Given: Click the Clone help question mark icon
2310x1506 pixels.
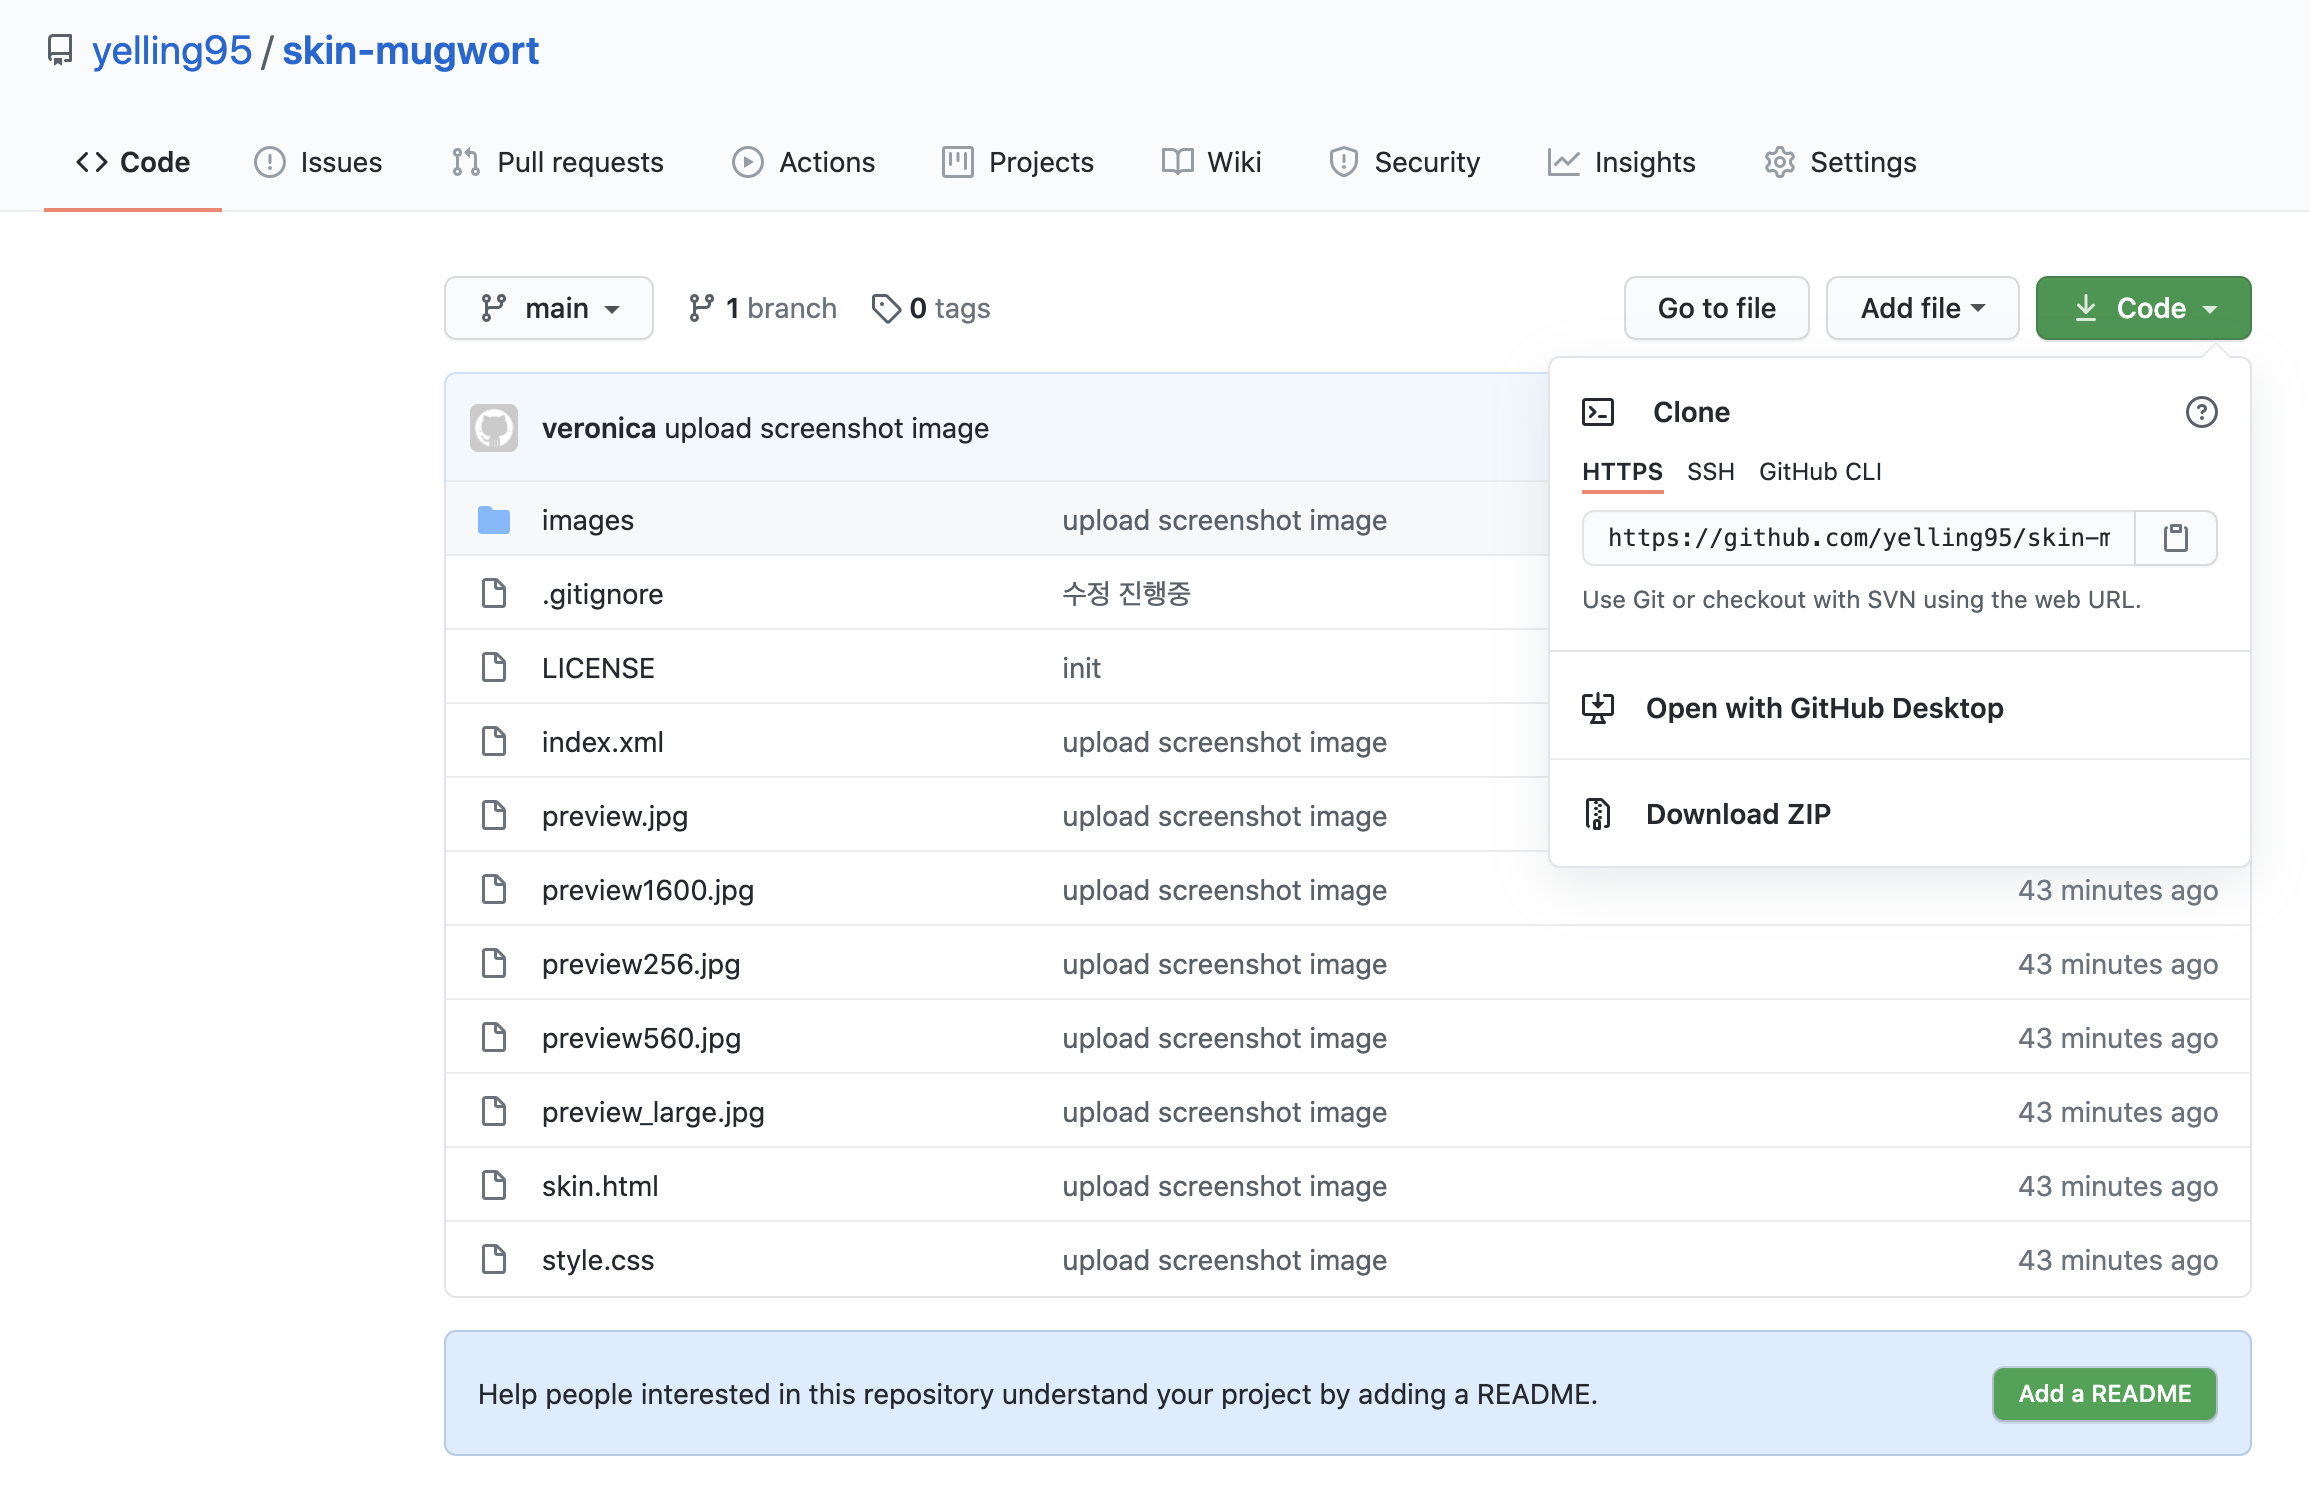Looking at the screenshot, I should click(x=2201, y=412).
